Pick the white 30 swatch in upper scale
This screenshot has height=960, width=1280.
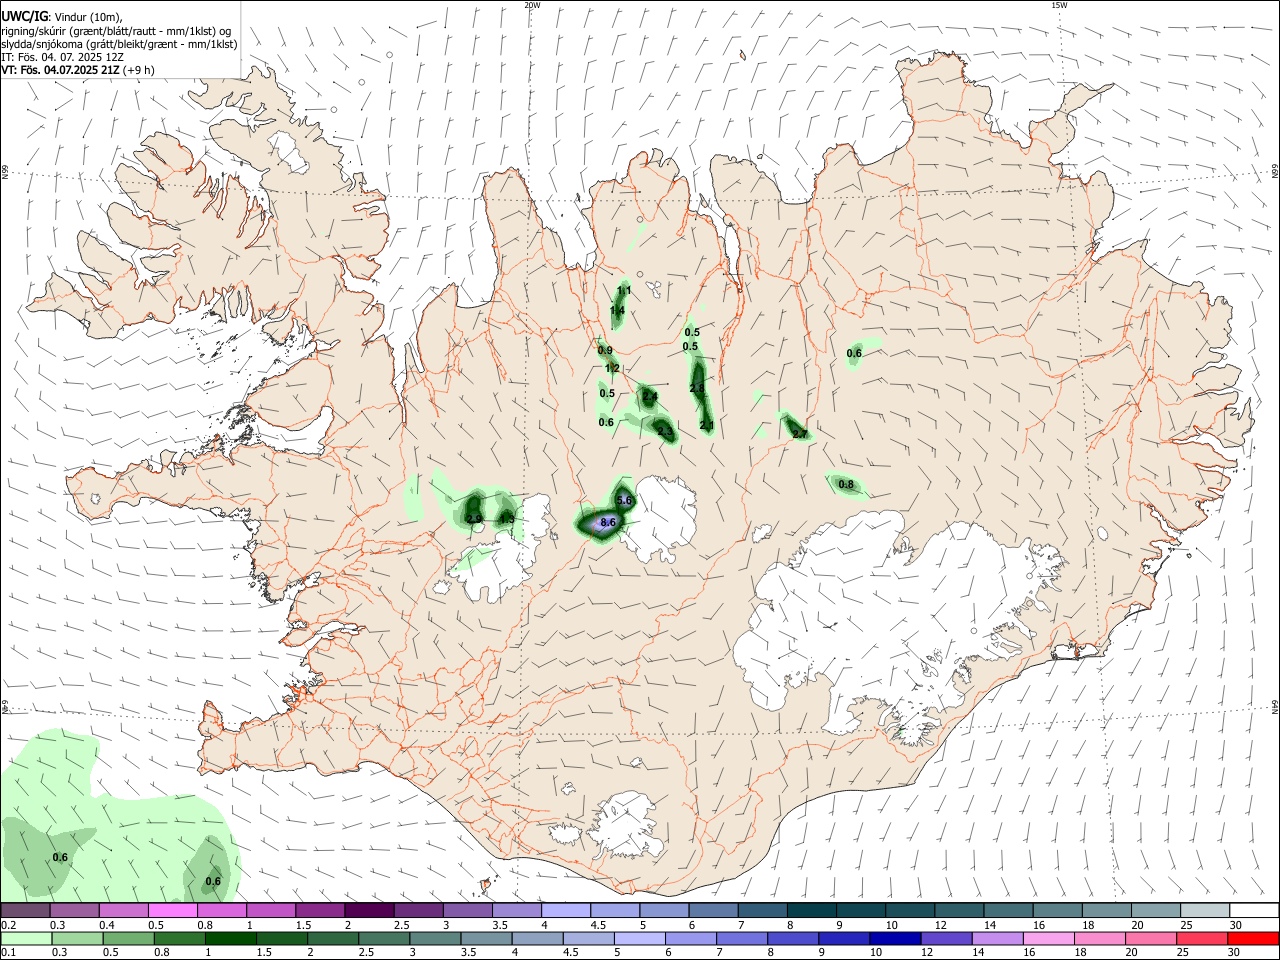click(1254, 910)
